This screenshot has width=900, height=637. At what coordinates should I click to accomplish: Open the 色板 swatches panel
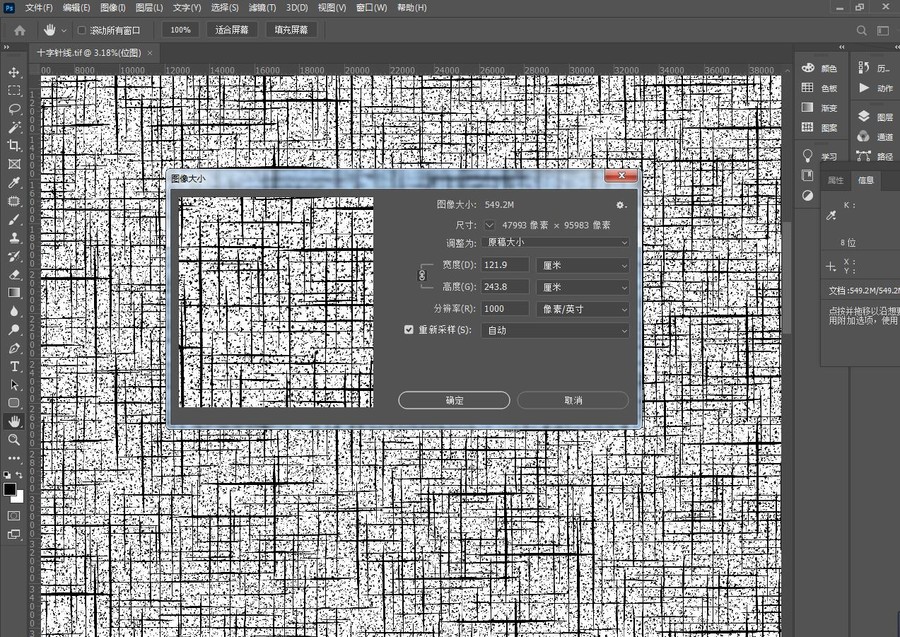pyautogui.click(x=820, y=88)
